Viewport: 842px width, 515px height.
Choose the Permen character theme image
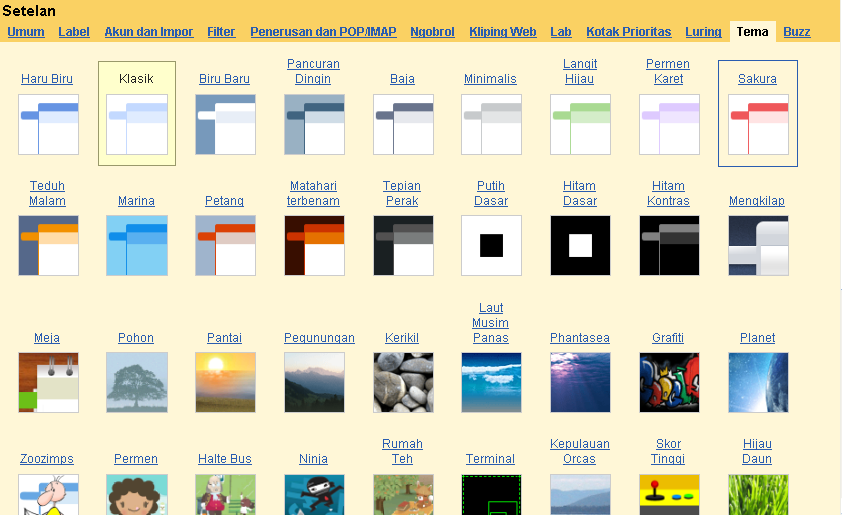point(137,495)
